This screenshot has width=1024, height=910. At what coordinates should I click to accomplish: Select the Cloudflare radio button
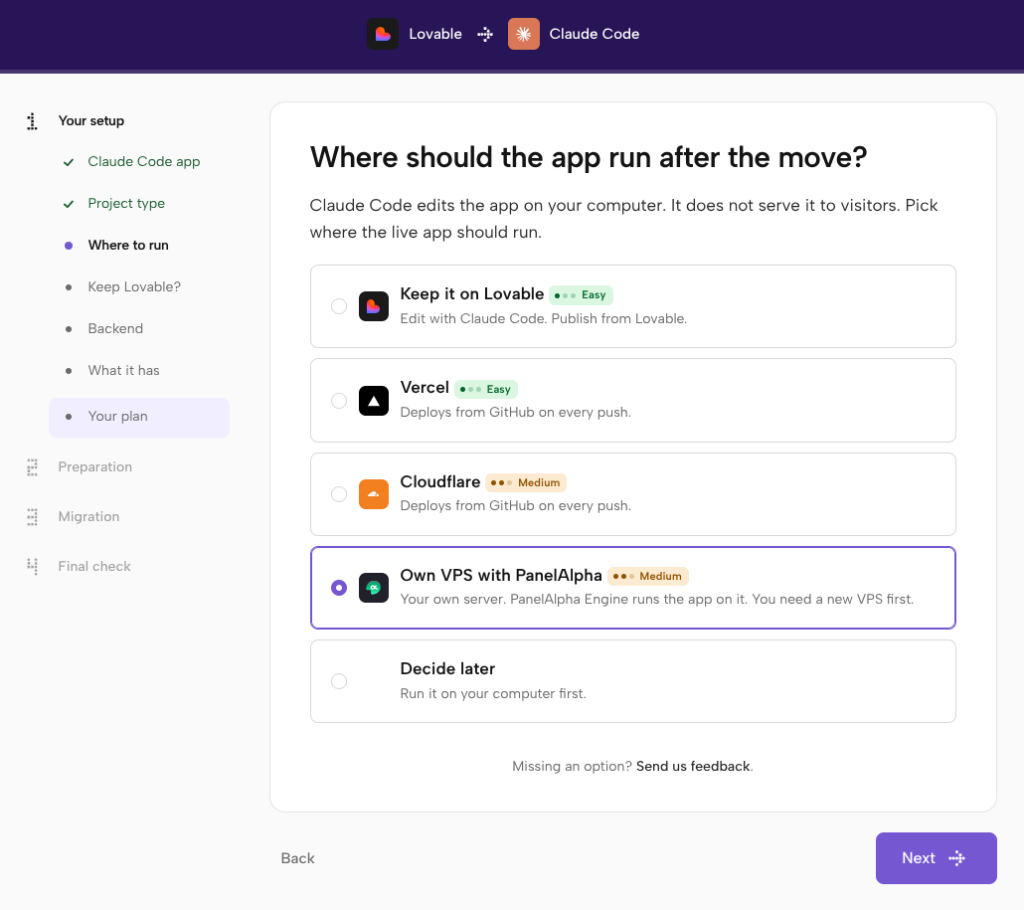[339, 494]
